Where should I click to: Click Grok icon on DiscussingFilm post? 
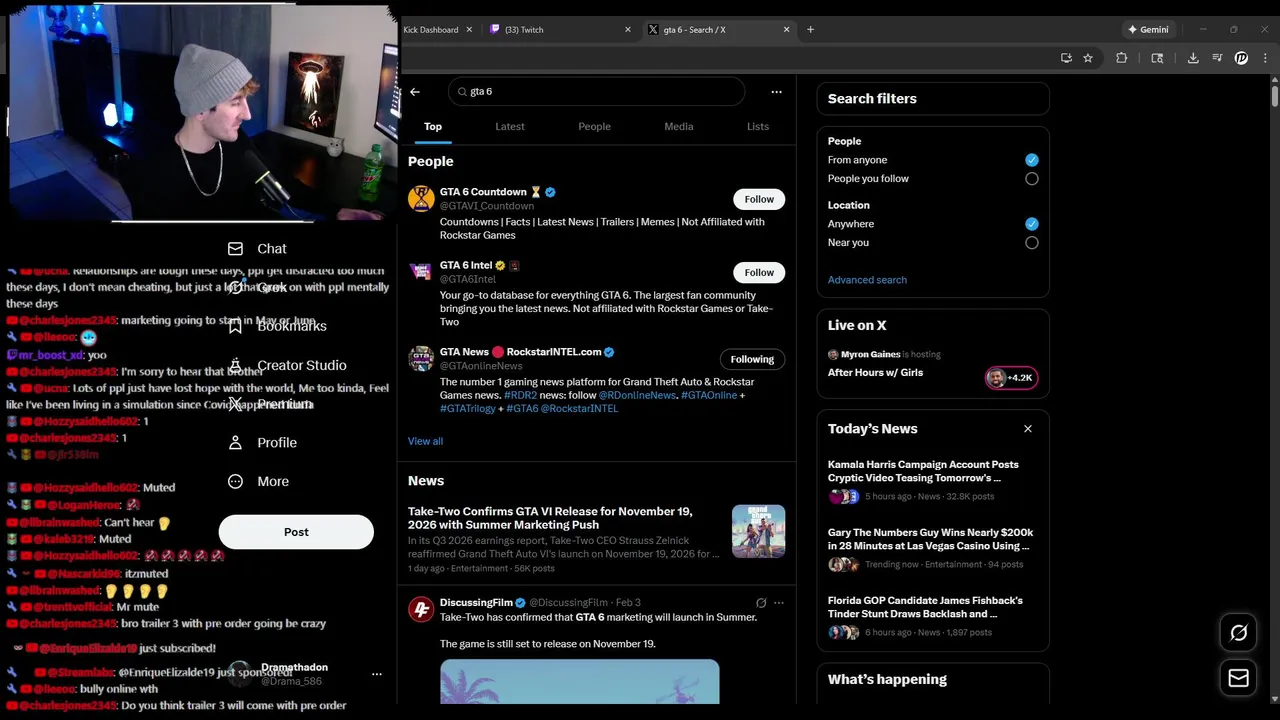point(761,603)
